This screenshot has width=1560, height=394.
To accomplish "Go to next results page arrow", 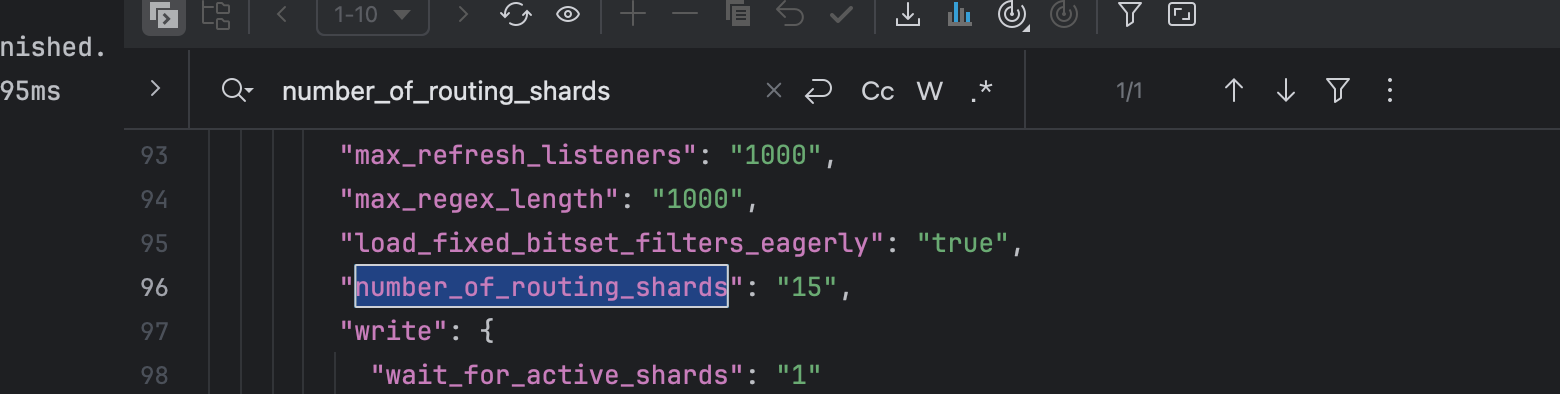I will (462, 15).
